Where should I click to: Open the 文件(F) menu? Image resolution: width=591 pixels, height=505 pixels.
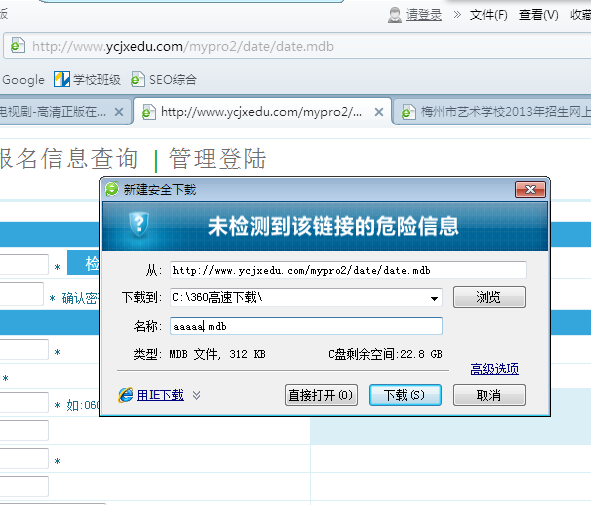tap(488, 15)
